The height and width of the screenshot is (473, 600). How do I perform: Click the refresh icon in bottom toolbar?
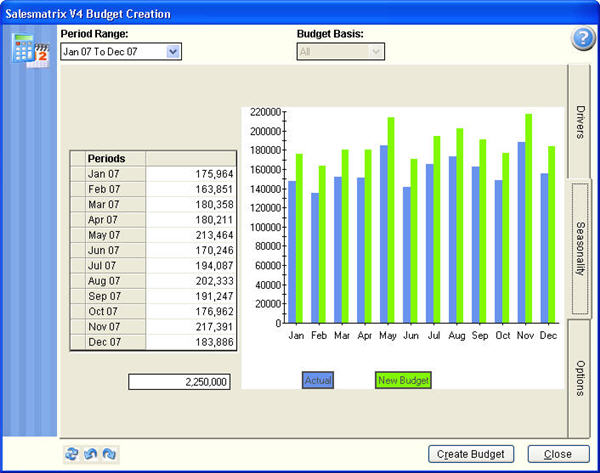(71, 453)
